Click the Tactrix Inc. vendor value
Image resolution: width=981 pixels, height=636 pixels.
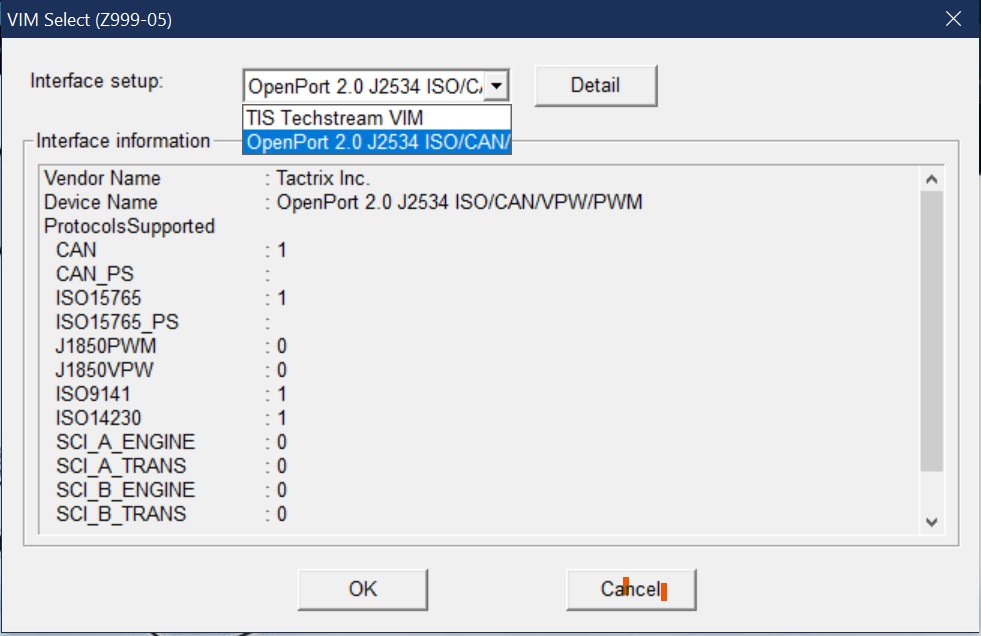[323, 178]
